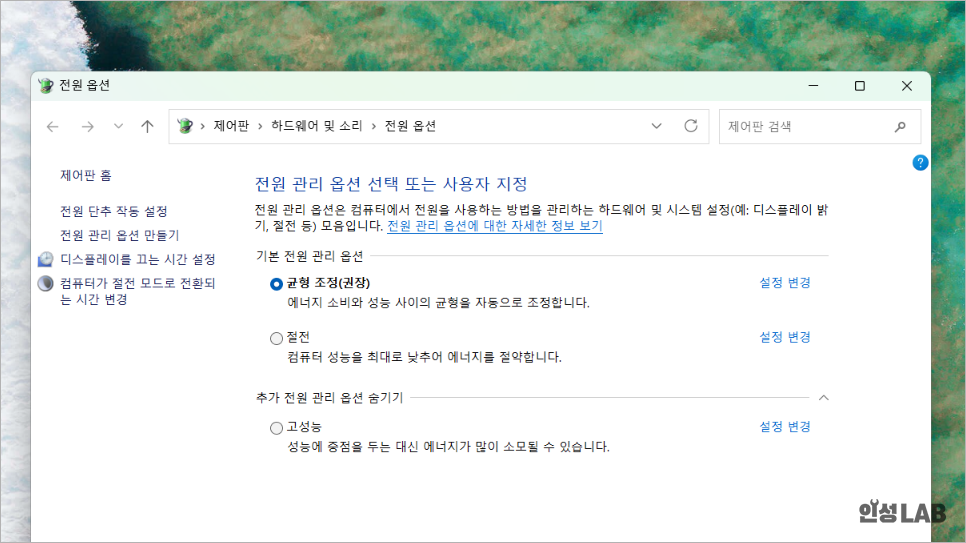Click 기본 전원 관리 옵션 section label
The width and height of the screenshot is (966, 543).
pyautogui.click(x=310, y=256)
